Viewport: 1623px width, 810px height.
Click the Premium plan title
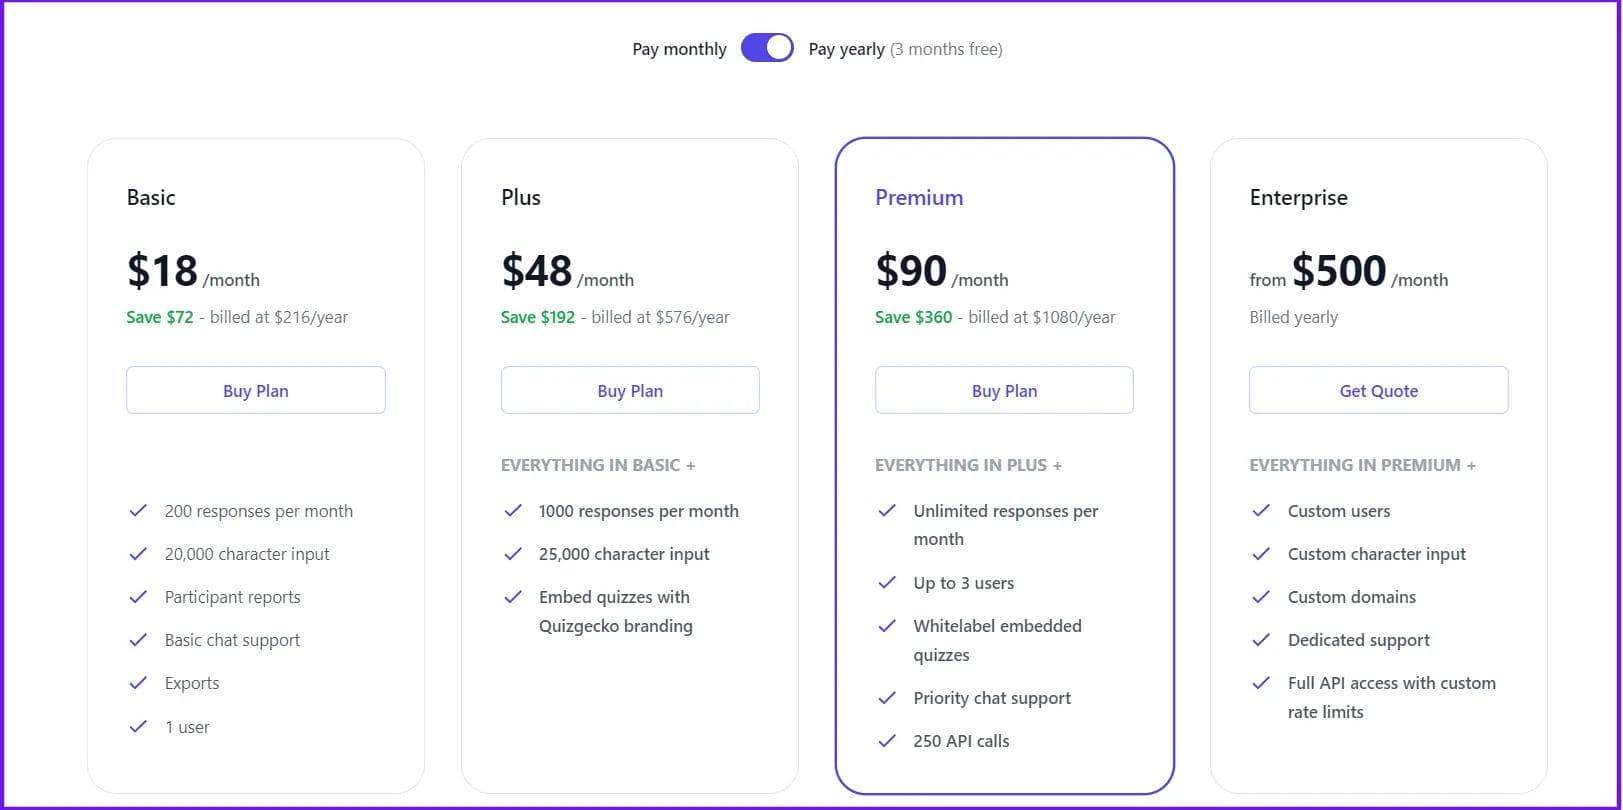(x=919, y=198)
